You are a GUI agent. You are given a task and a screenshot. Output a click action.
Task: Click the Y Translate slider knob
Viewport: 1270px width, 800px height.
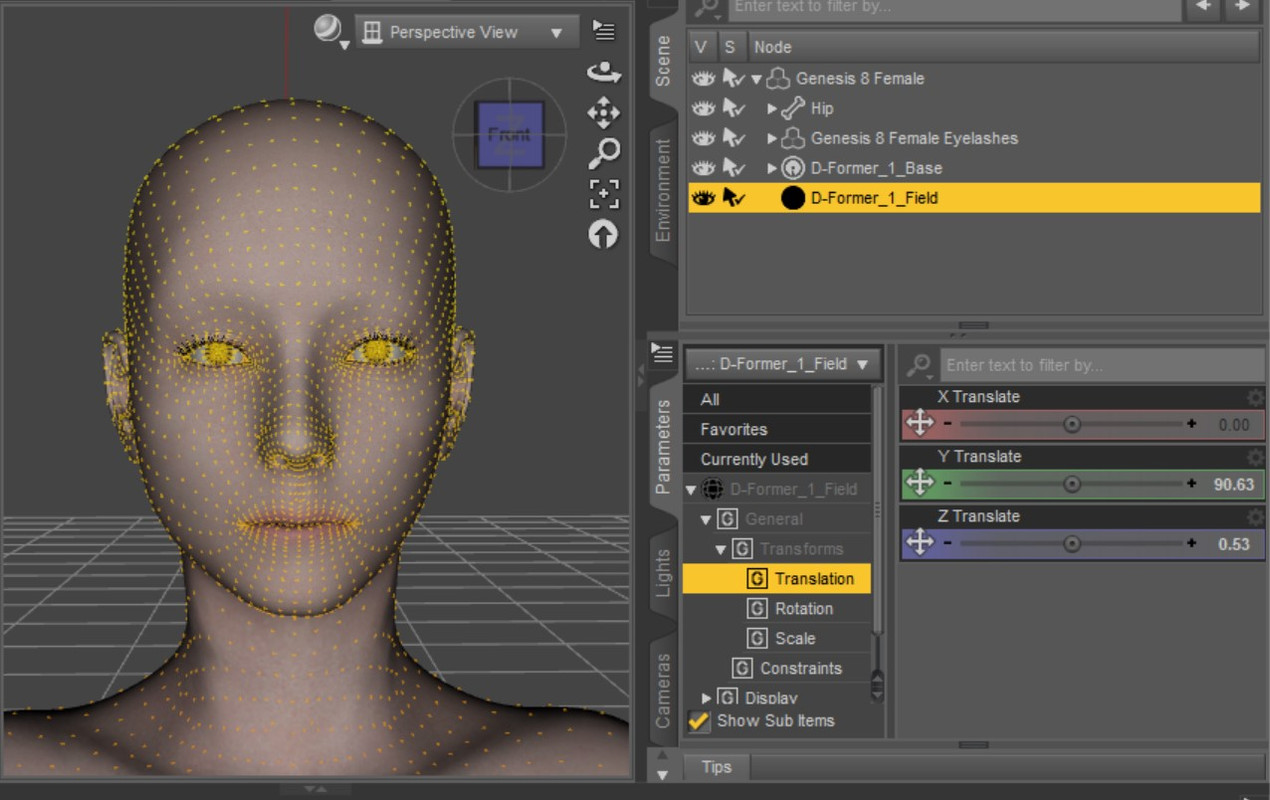[1072, 484]
